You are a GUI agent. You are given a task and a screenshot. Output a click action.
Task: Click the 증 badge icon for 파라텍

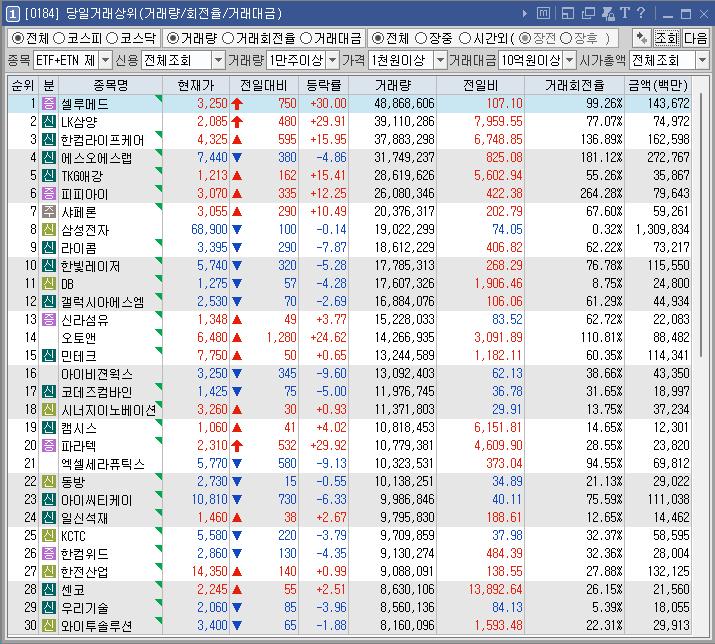pos(49,445)
